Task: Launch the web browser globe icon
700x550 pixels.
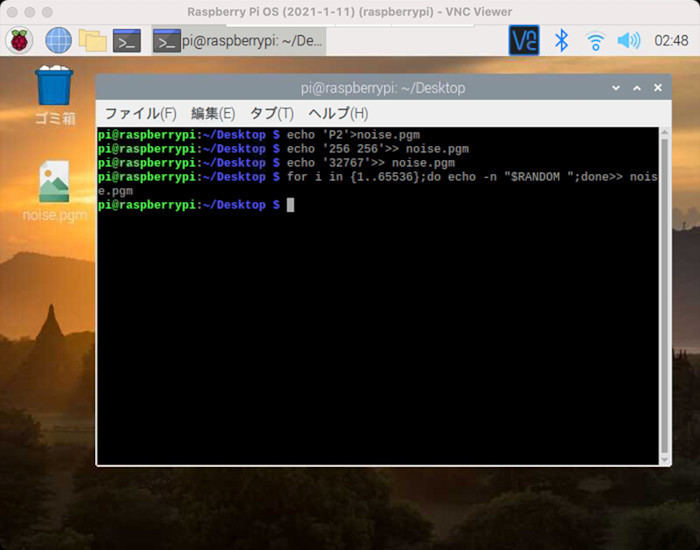Action: (58, 41)
